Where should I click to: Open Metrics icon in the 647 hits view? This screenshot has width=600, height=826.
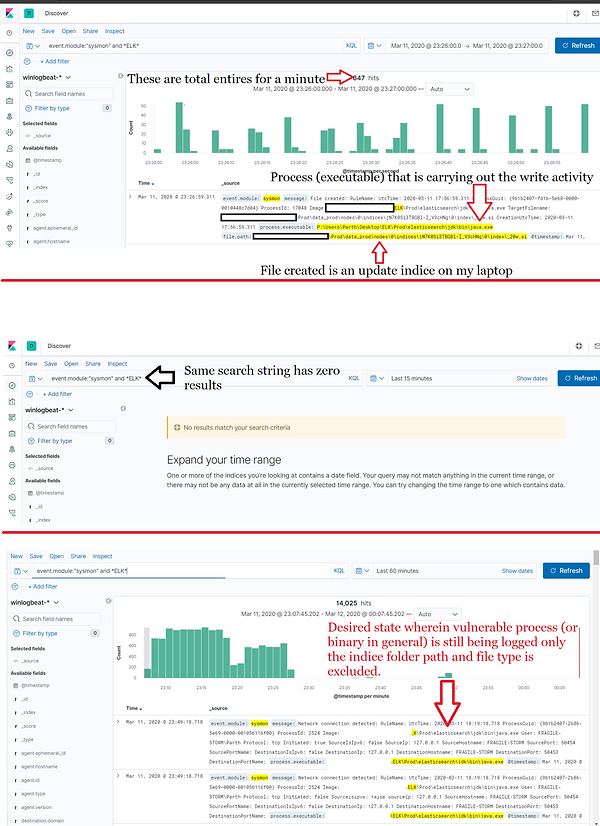[9, 149]
